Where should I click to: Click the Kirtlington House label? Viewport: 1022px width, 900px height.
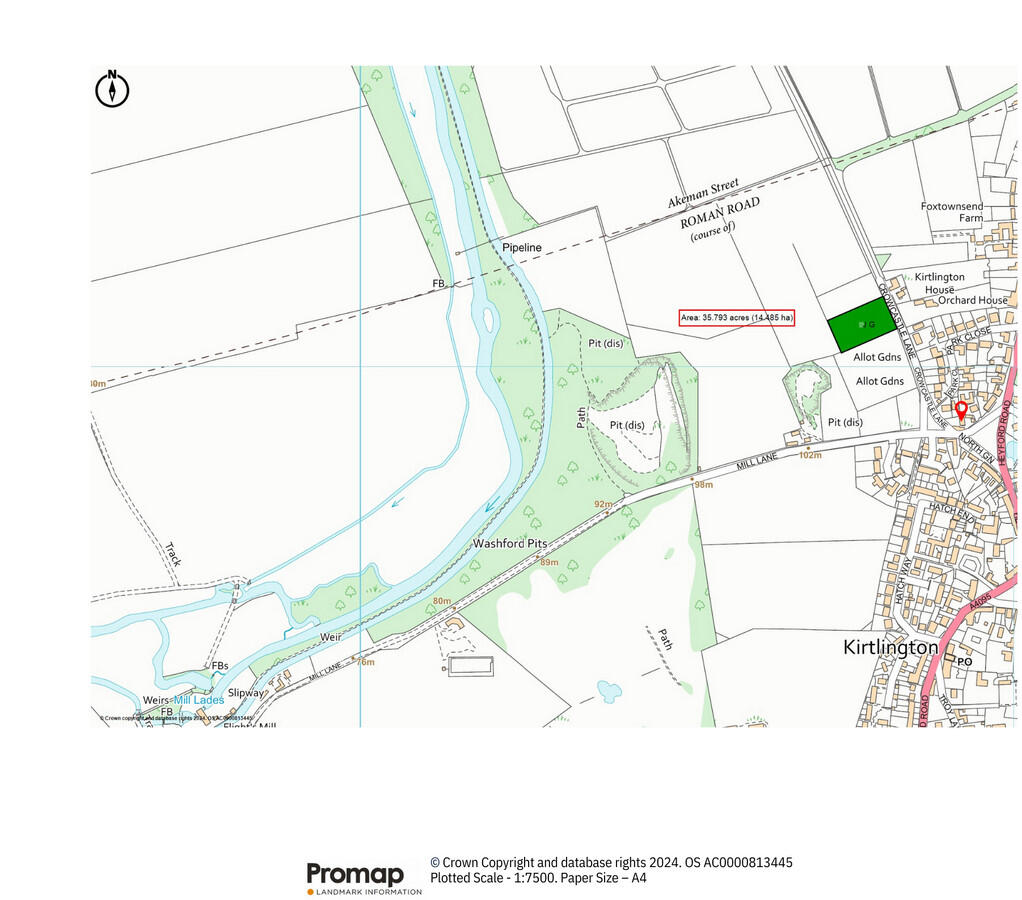[x=939, y=283]
